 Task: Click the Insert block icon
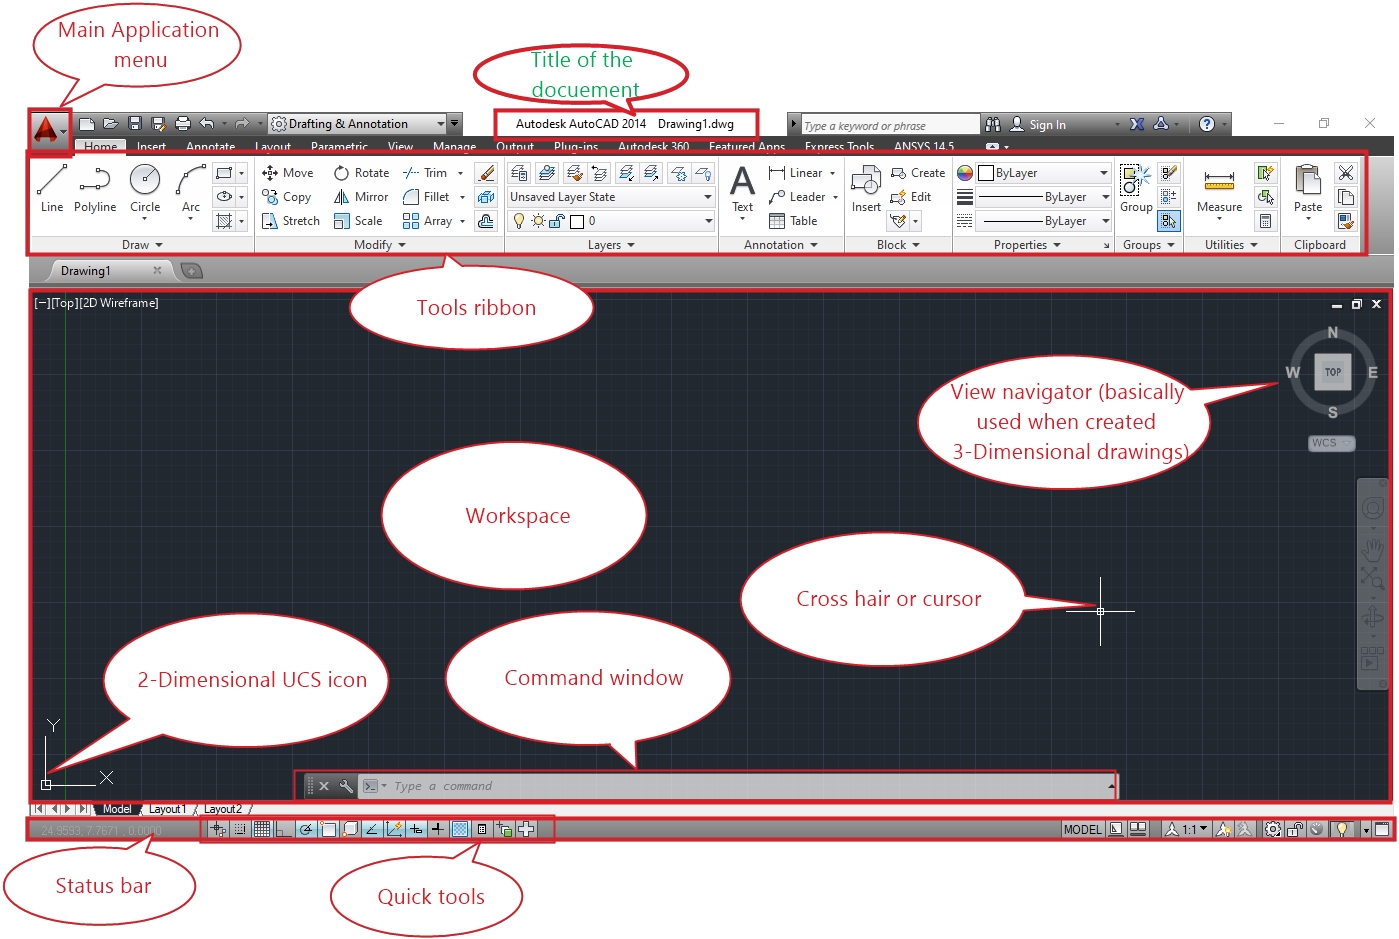tap(866, 189)
